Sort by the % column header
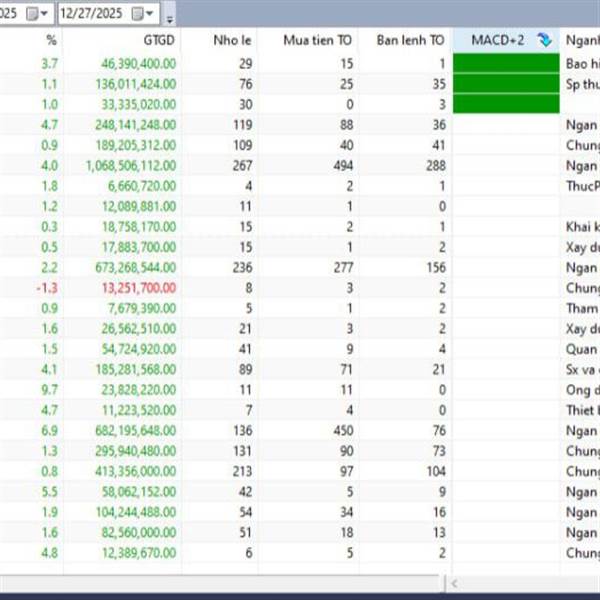Image resolution: width=600 pixels, height=600 pixels. click(x=51, y=40)
